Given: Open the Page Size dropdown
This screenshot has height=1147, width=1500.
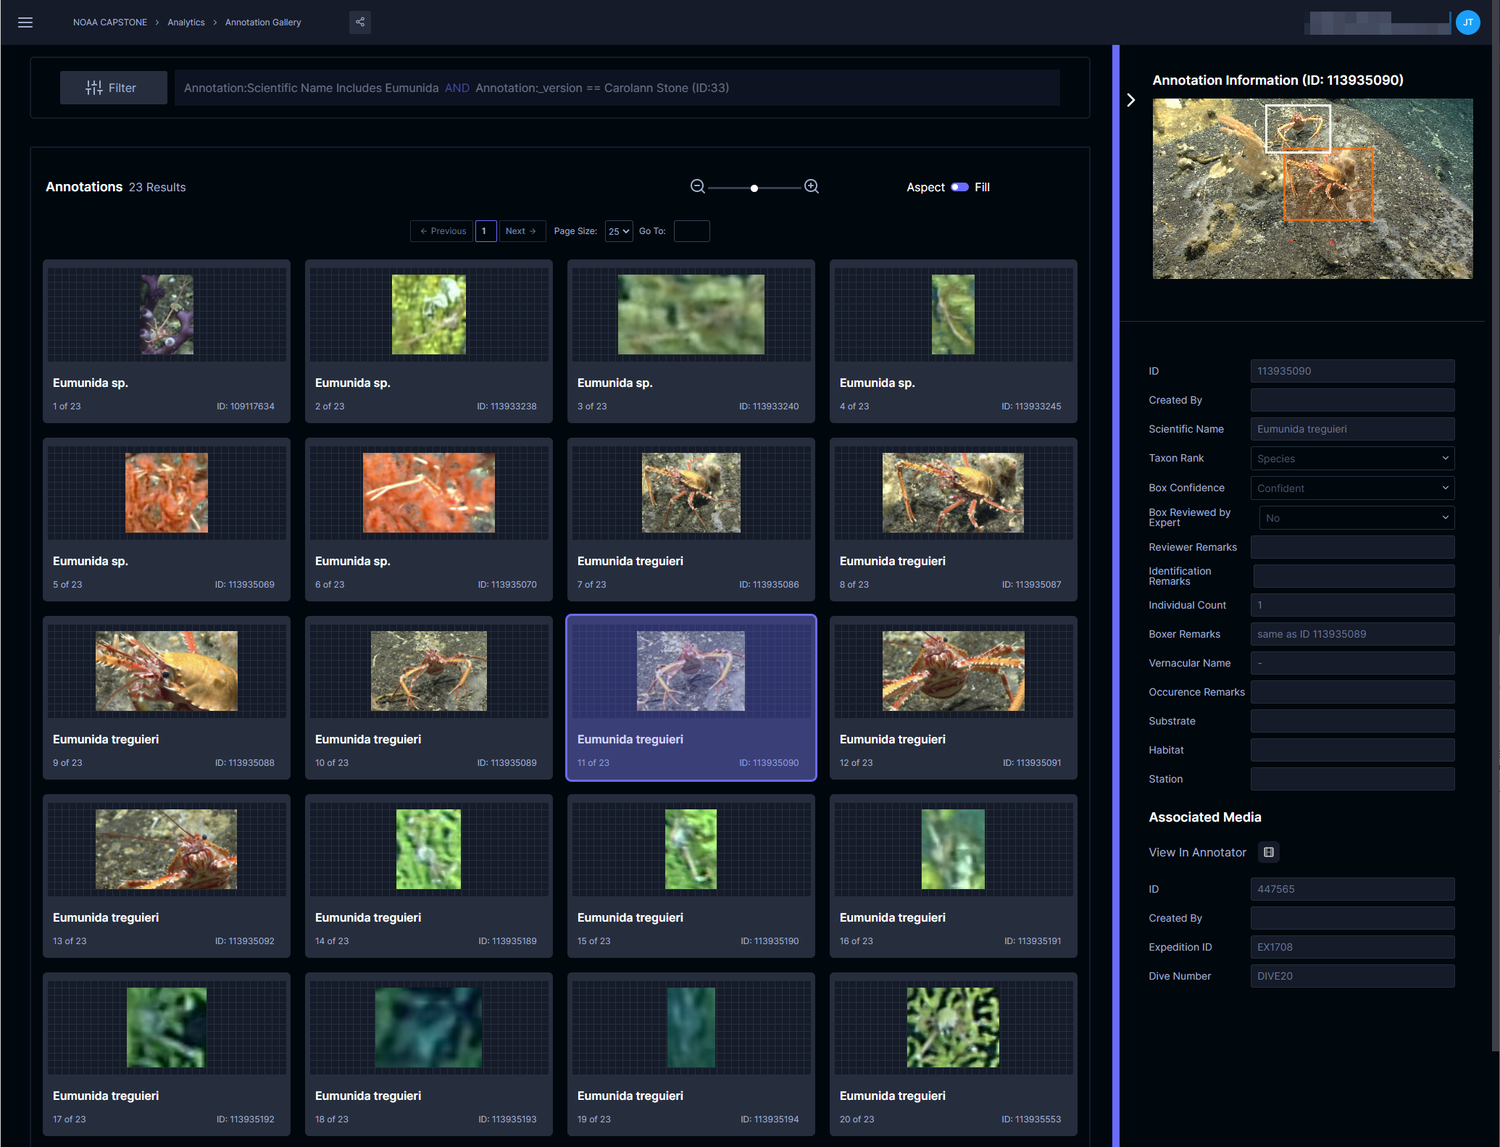Looking at the screenshot, I should coord(619,231).
